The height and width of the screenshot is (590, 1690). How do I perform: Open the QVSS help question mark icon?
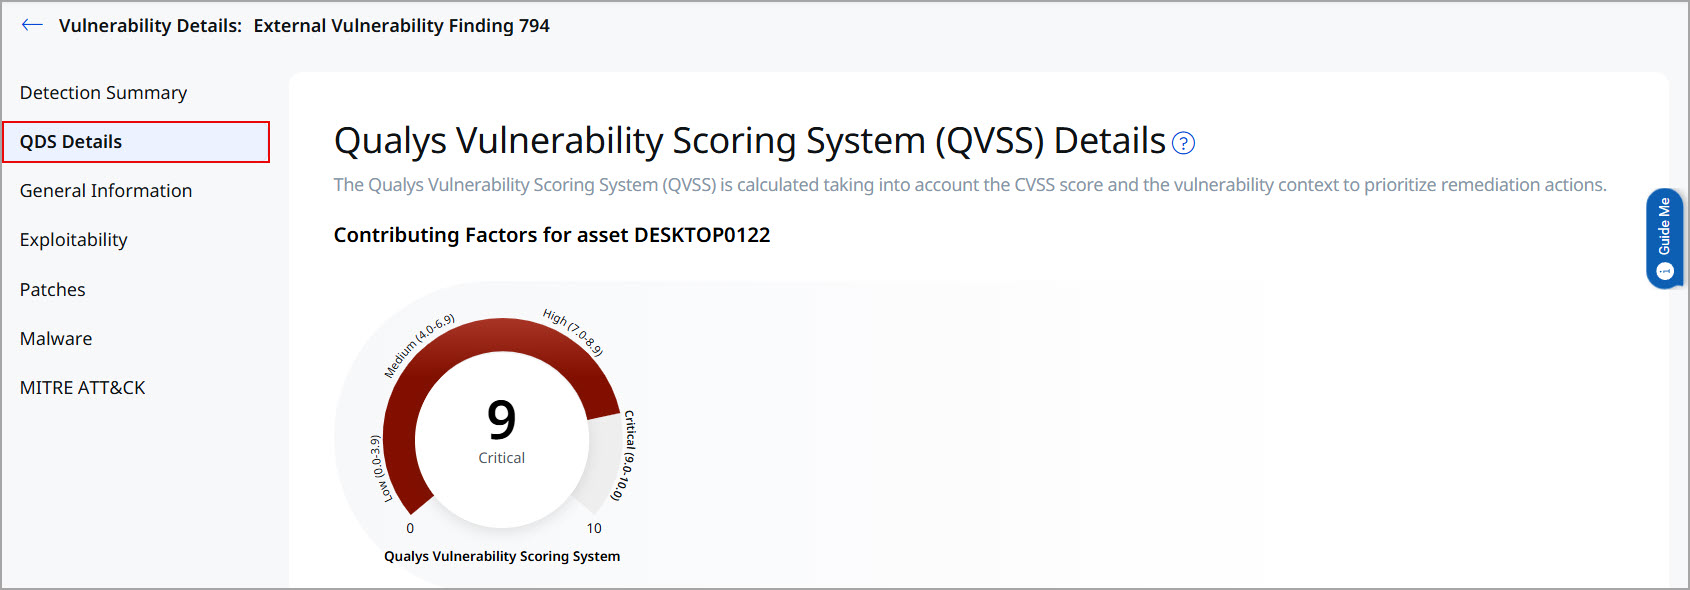click(x=1183, y=143)
